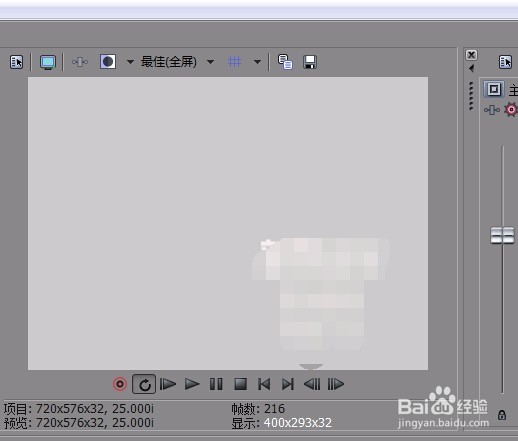Click the Play button

pos(192,384)
